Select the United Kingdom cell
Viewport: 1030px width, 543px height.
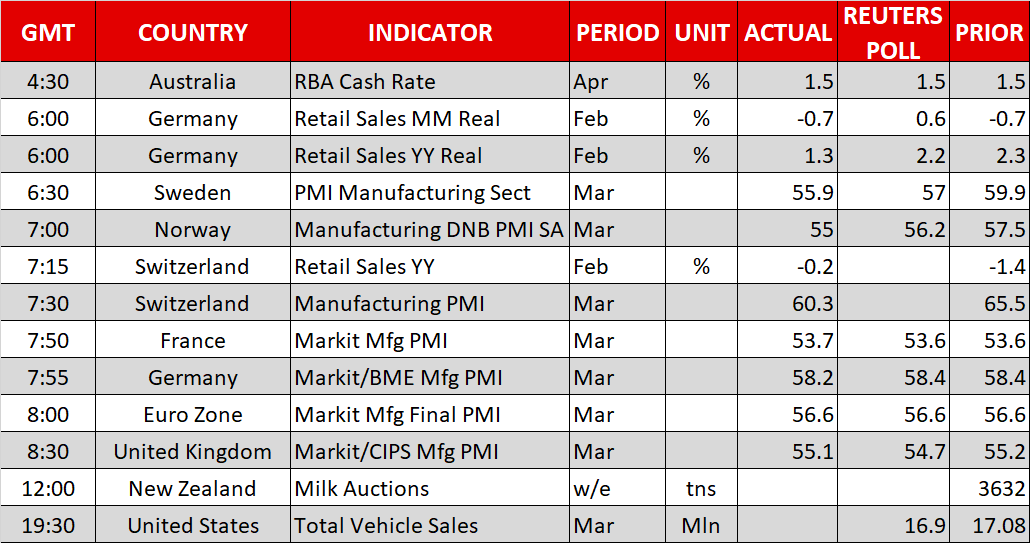click(193, 452)
